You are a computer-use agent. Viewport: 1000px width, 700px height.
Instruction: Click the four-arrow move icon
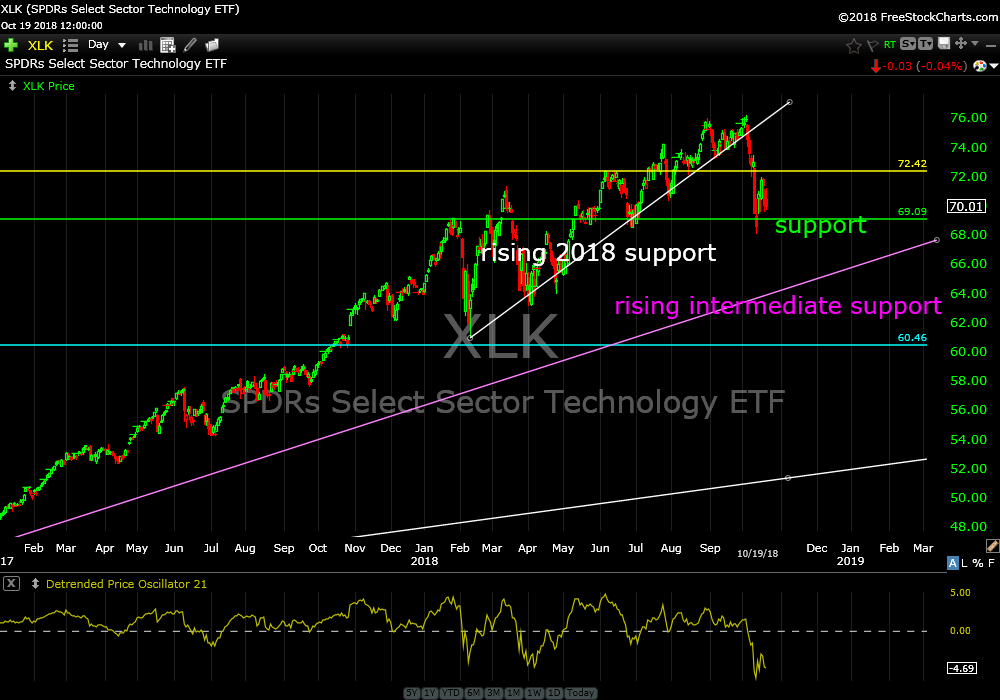pos(960,44)
